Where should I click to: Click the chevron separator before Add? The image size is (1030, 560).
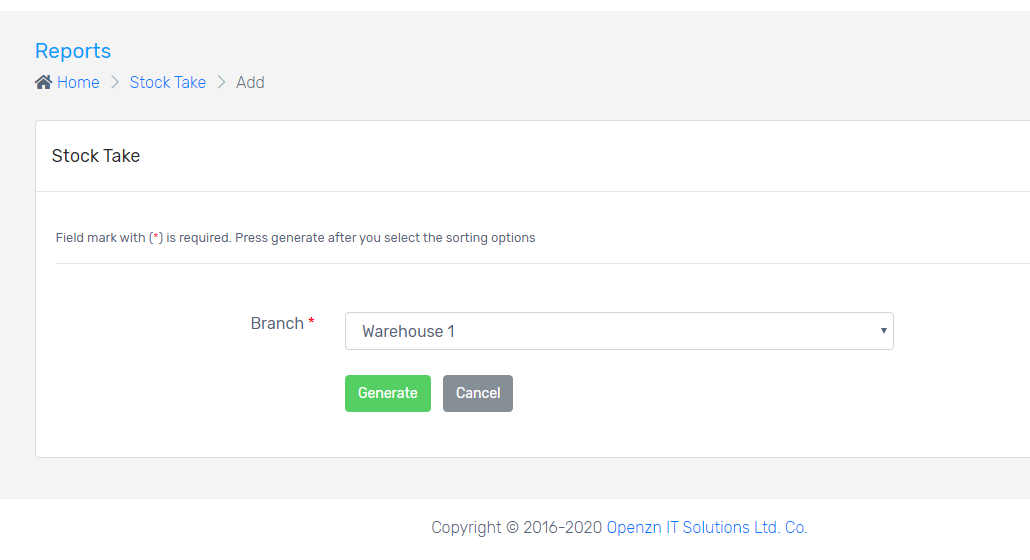(x=221, y=82)
